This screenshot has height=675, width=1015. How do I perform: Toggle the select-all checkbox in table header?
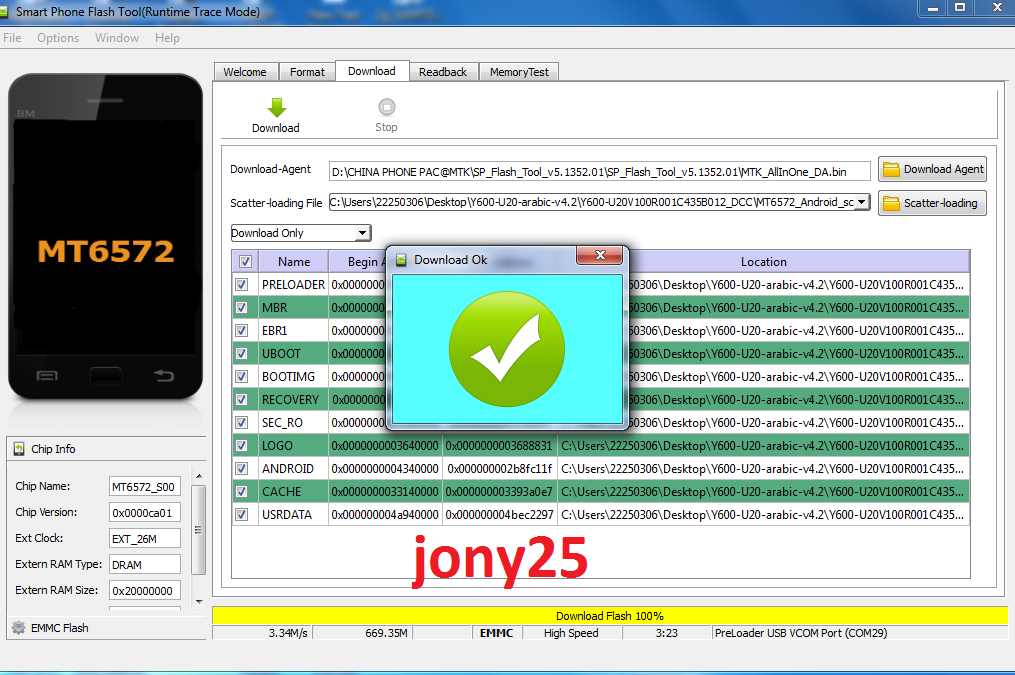[245, 262]
